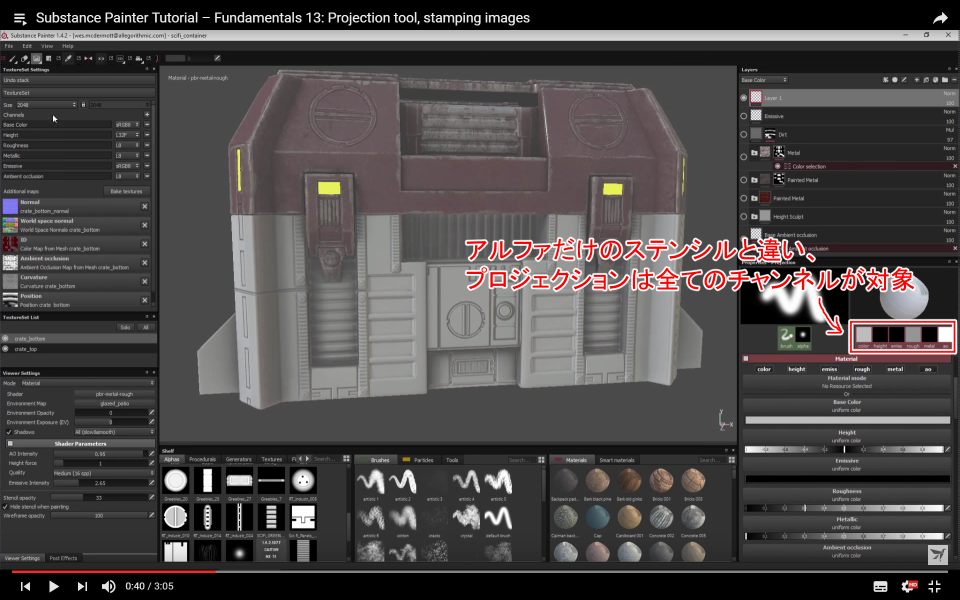Click the add mask circle icon in Layers

[894, 80]
